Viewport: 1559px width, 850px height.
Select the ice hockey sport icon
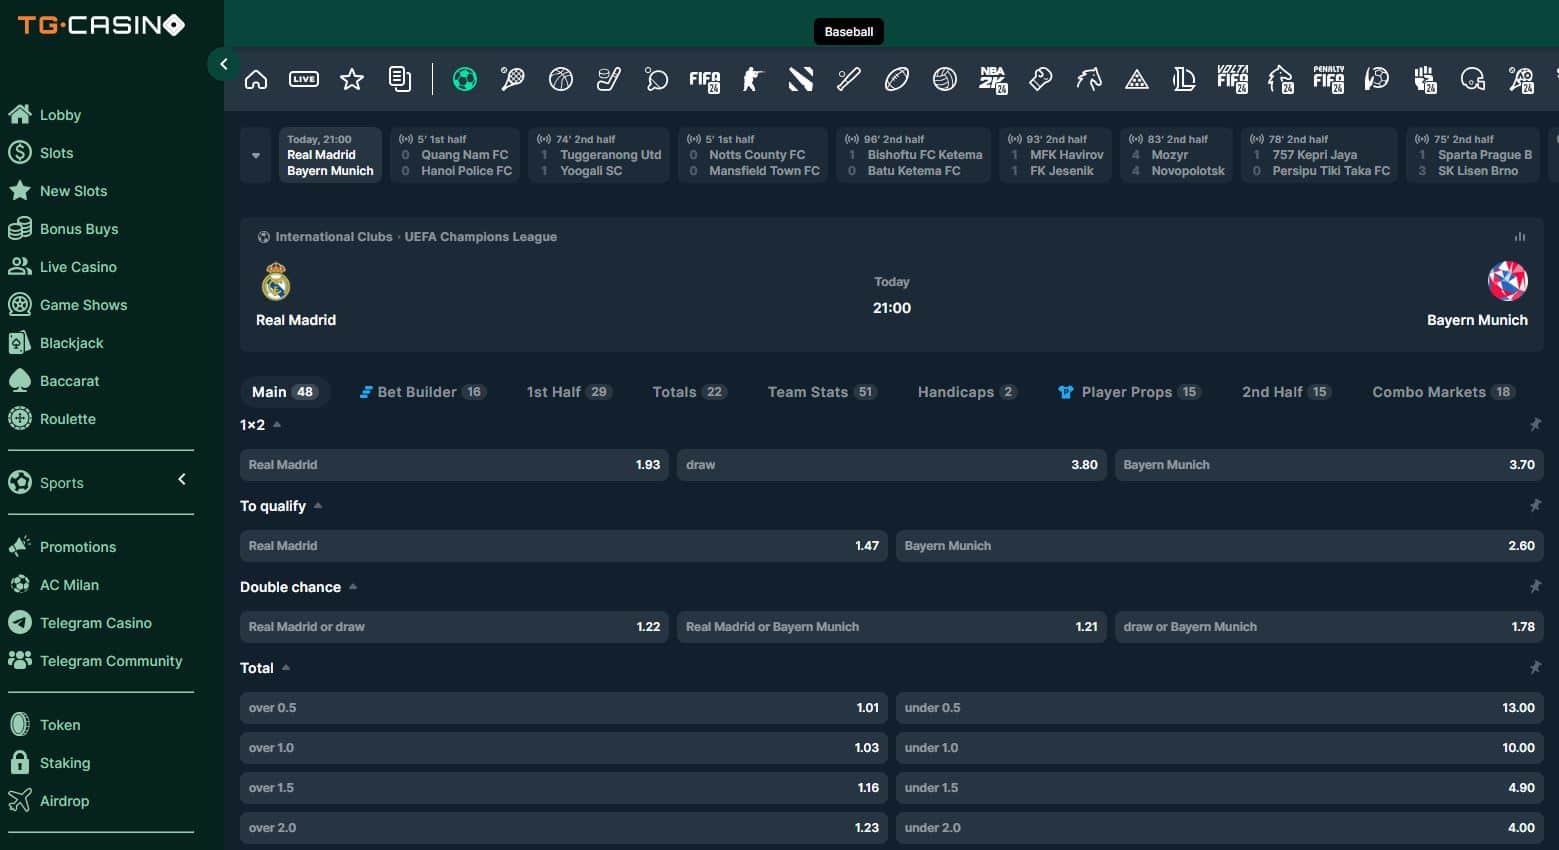(609, 79)
